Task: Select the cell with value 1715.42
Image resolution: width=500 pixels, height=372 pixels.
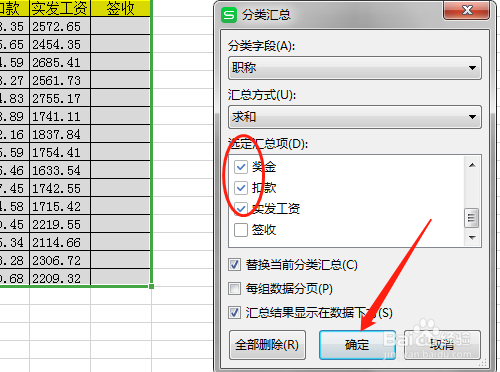Action: click(x=60, y=206)
